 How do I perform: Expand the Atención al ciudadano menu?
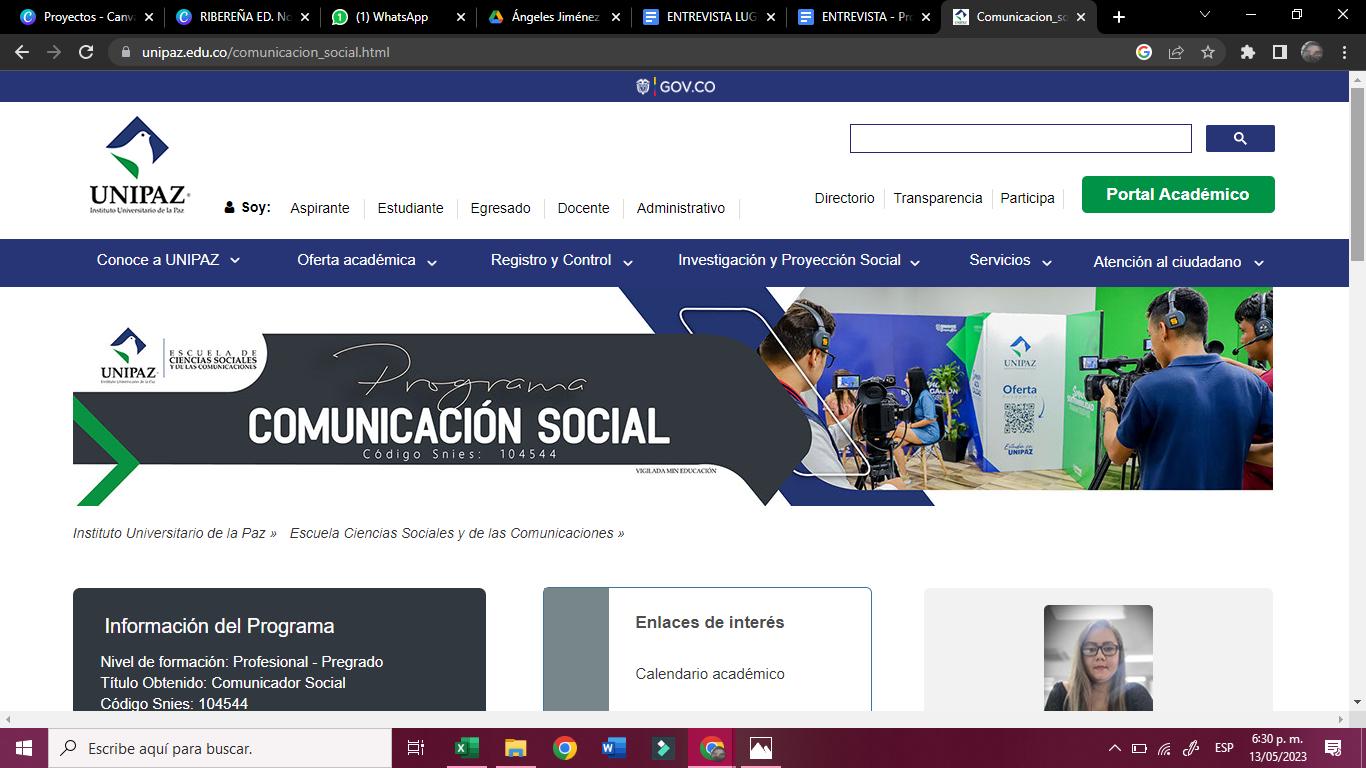pos(1179,262)
